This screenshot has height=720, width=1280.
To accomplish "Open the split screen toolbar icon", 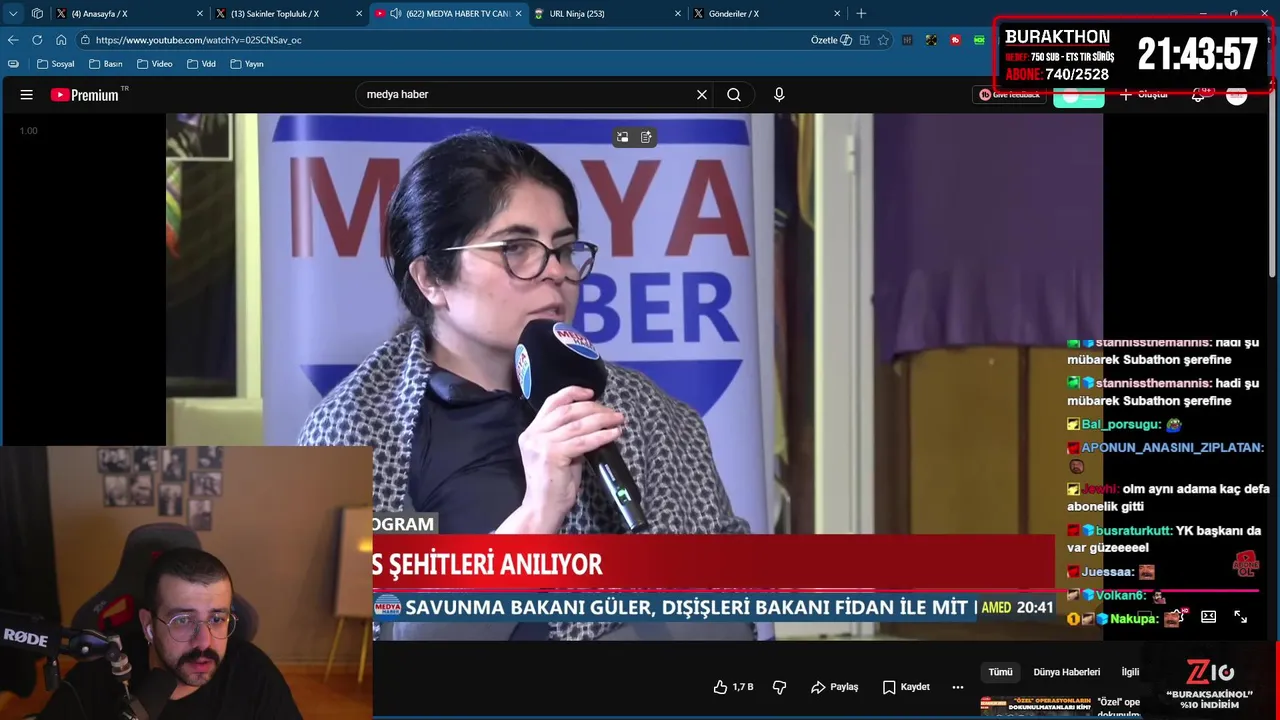I will point(865,40).
